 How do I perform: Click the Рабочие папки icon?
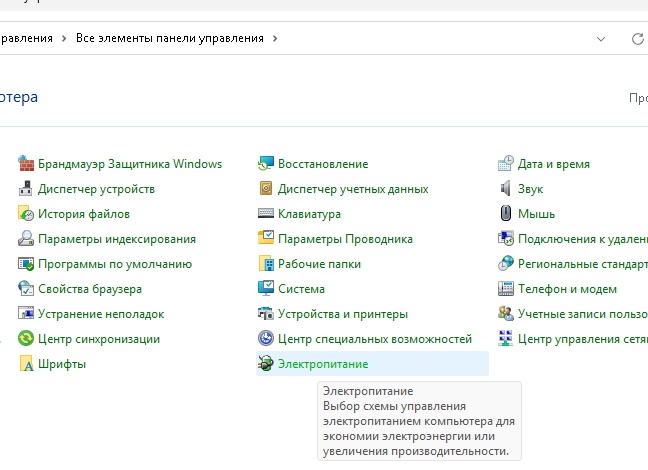[266, 263]
